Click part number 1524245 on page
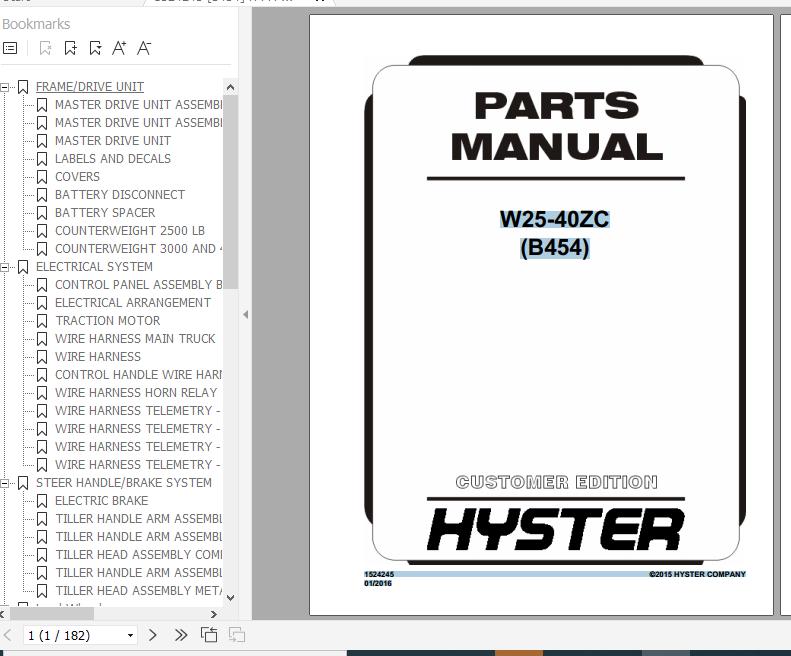Viewport: 791px width, 656px height. [x=379, y=574]
